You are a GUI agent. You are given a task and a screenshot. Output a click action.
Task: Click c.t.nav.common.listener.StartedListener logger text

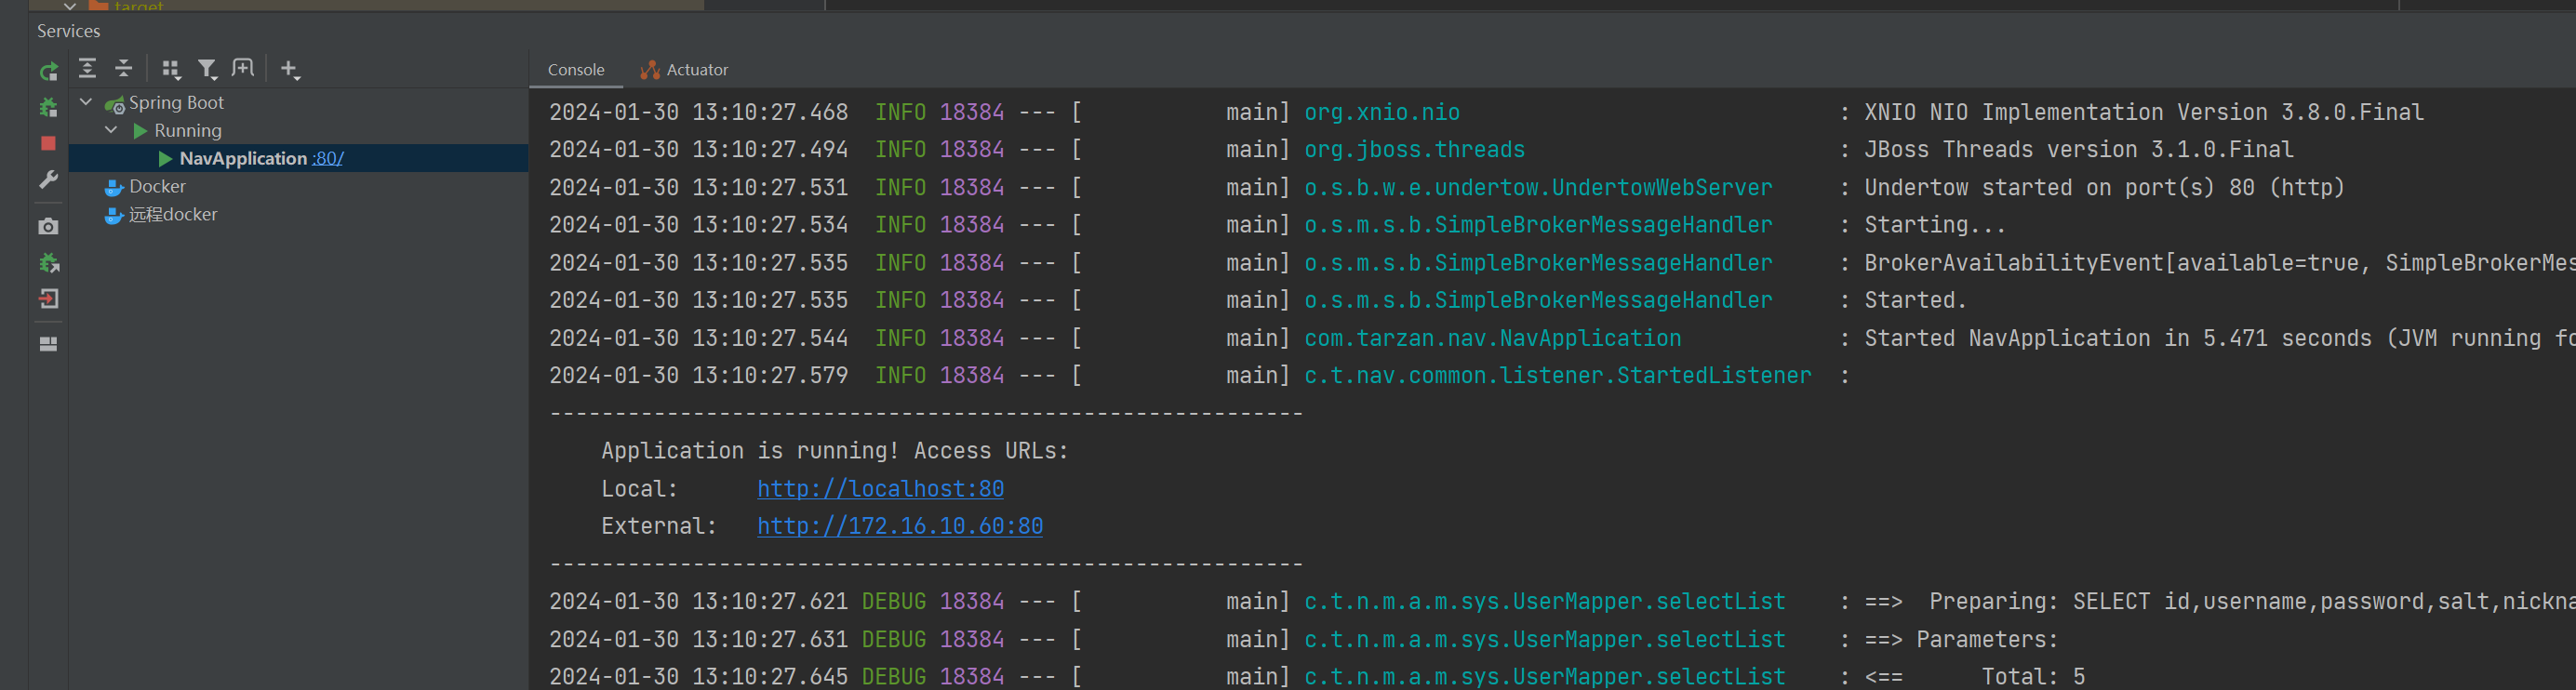coord(1558,375)
